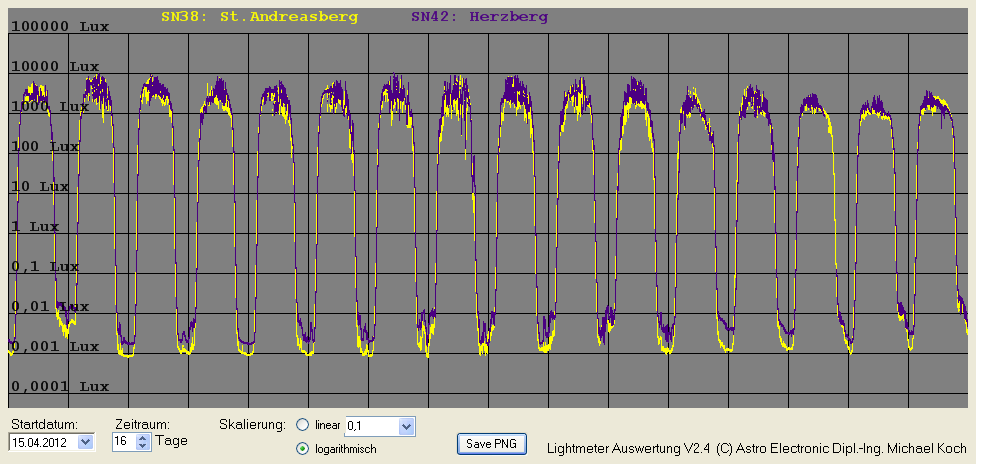This screenshot has width=981, height=476.
Task: Click the Save PNG button
Action: [x=492, y=443]
